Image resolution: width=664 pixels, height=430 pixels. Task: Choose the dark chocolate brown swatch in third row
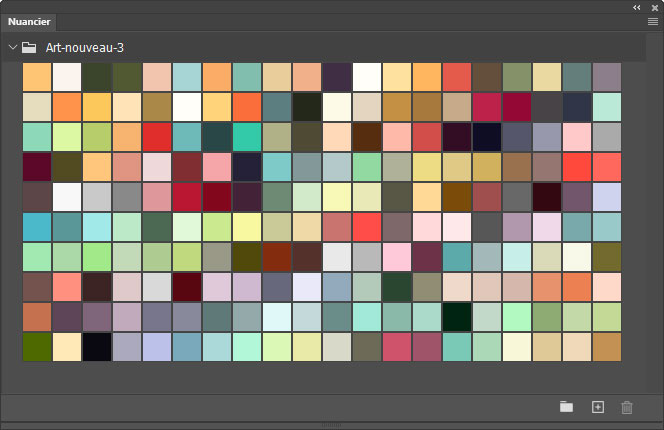coord(367,137)
